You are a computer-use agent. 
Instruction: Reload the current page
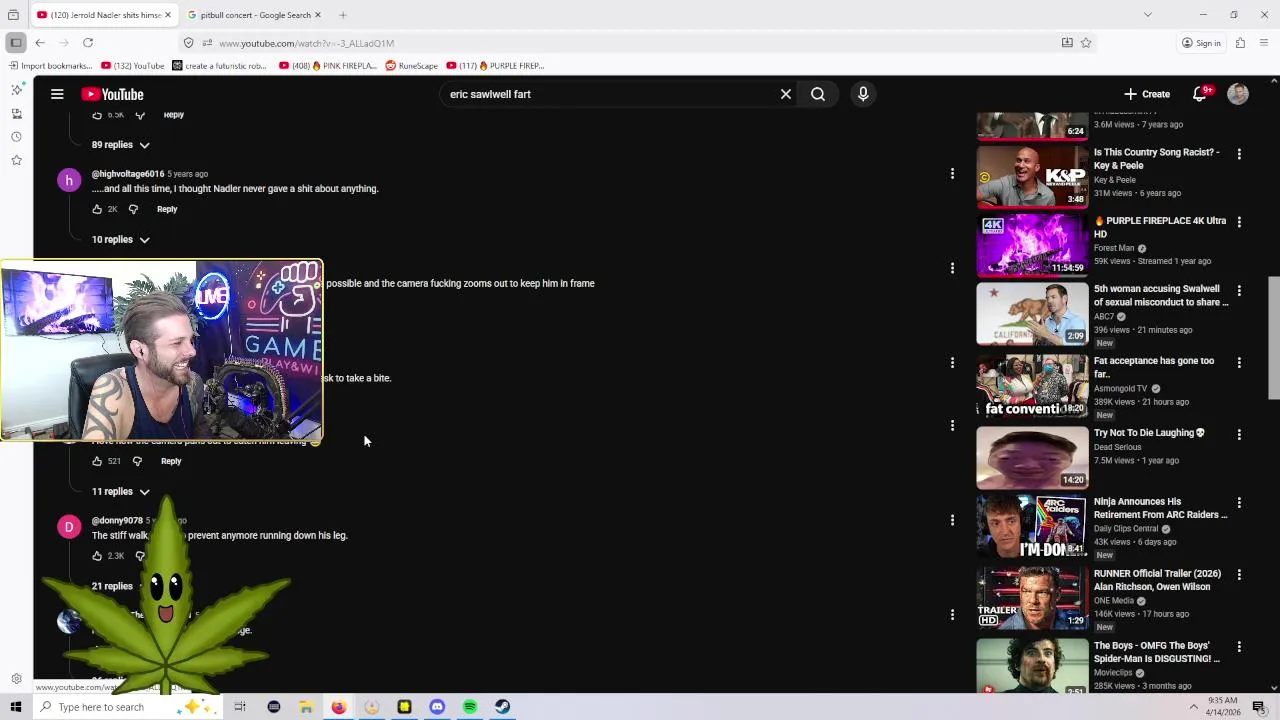click(x=88, y=43)
